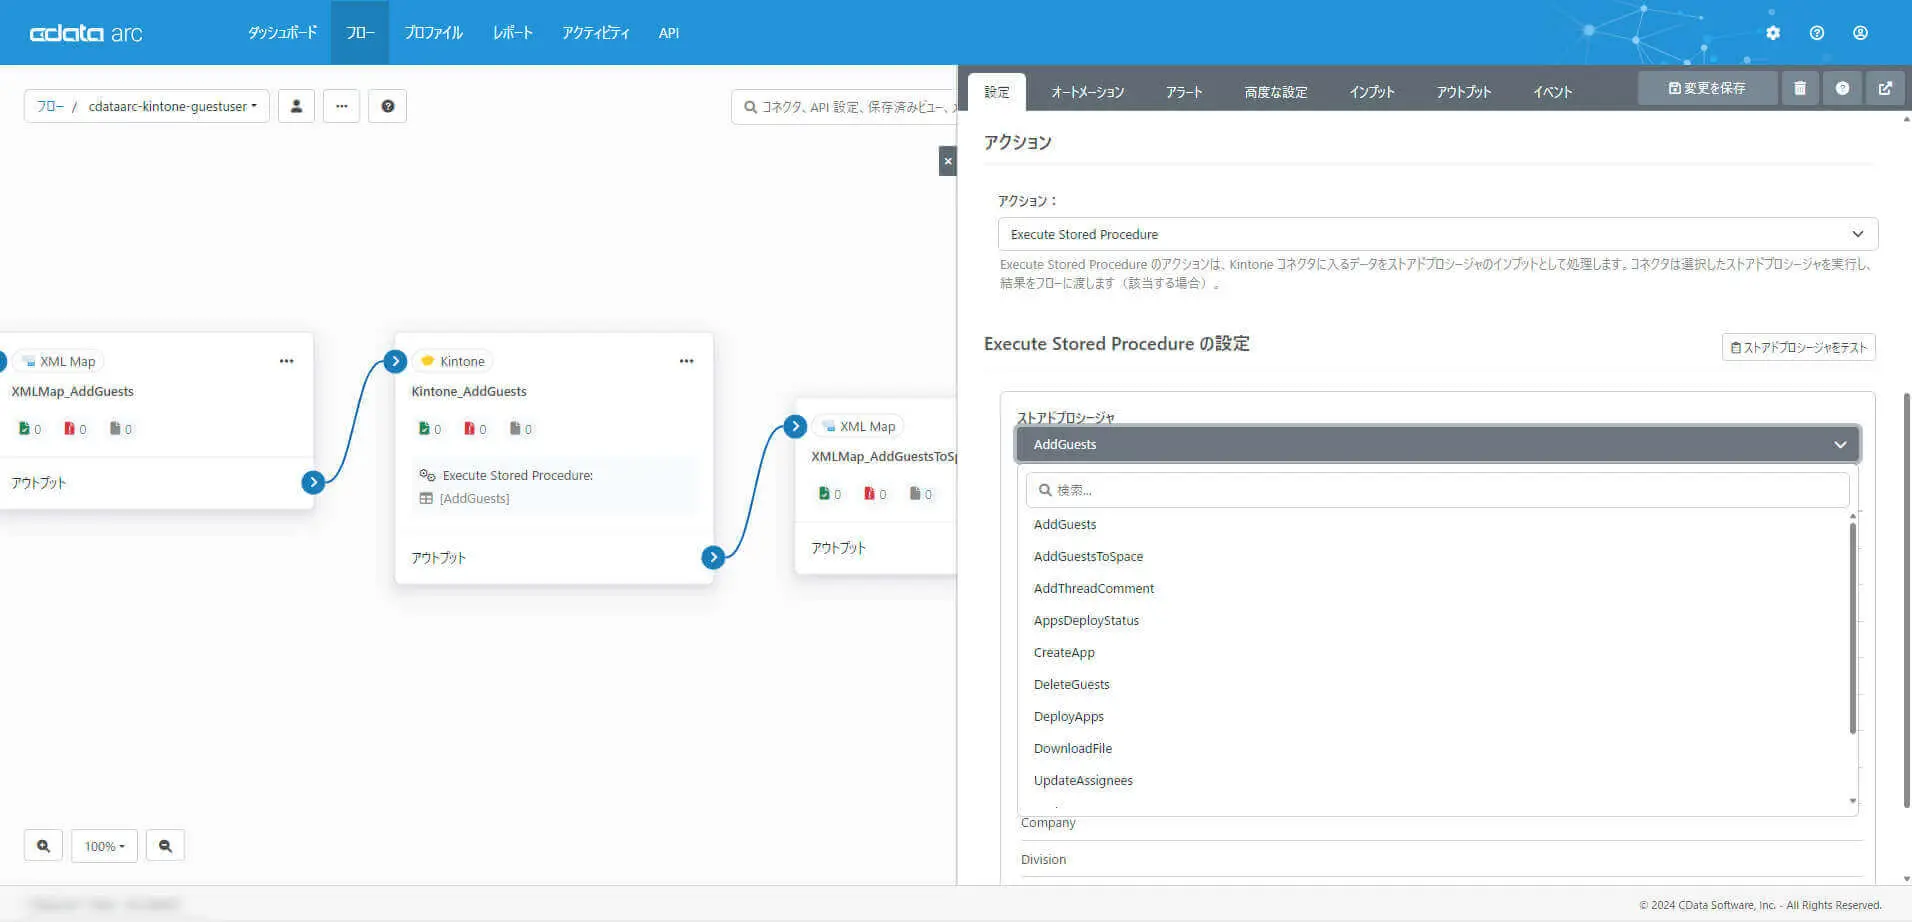Click the XMLMap_AddGuests output port arrow
Viewport: 1912px width, 922px height.
click(313, 482)
